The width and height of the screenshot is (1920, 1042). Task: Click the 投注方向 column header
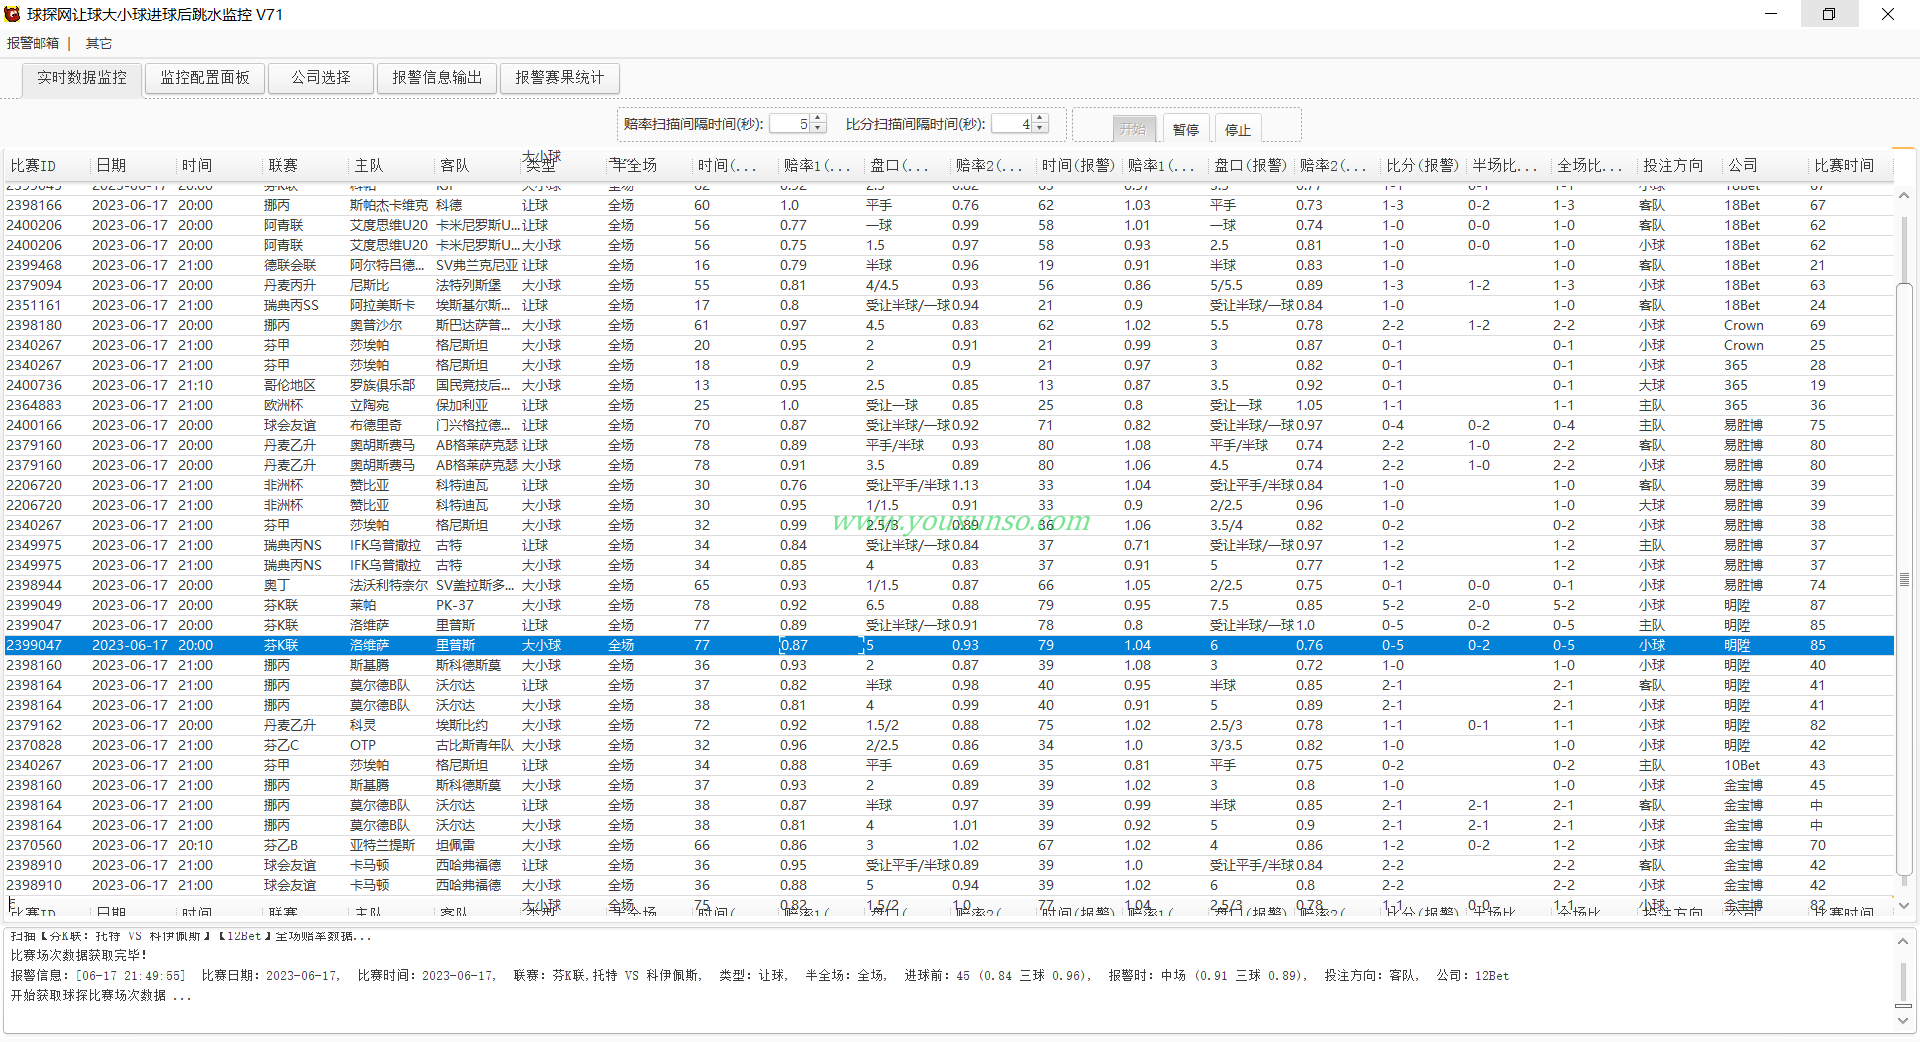(x=1681, y=166)
